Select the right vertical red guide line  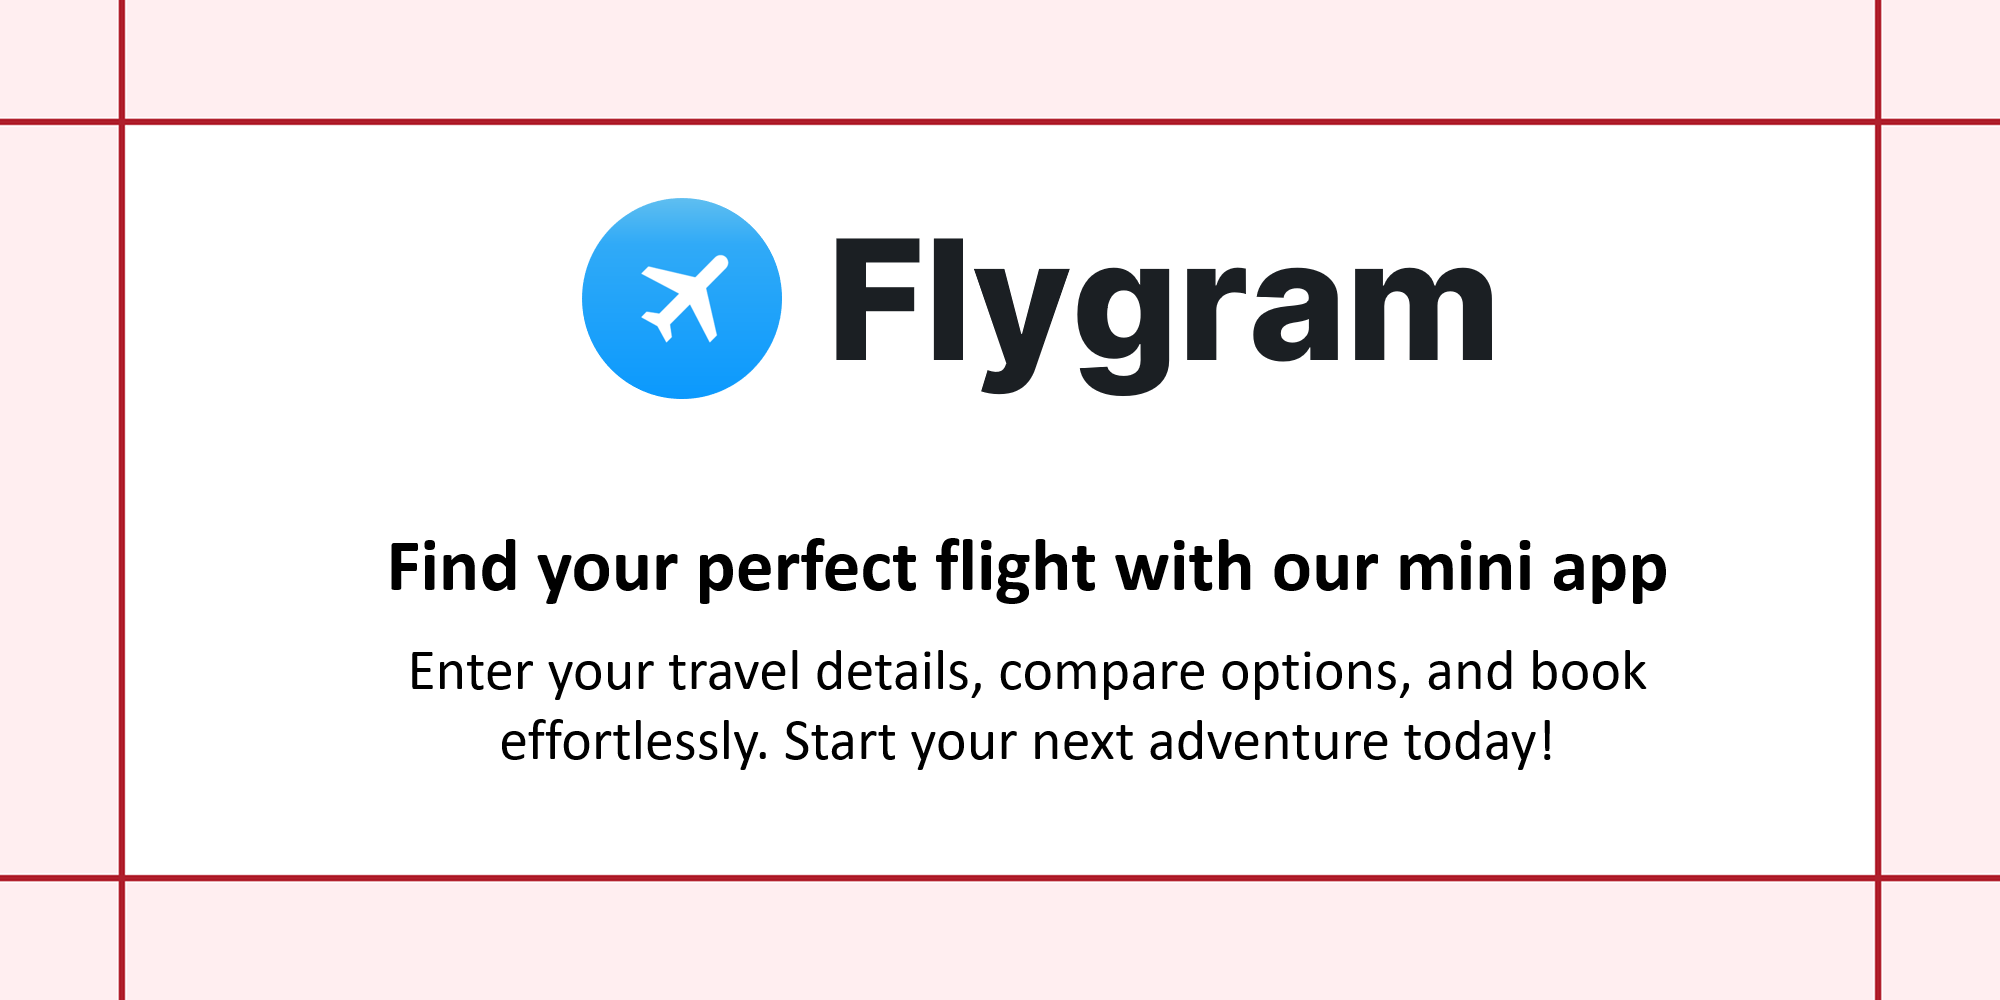1878,500
